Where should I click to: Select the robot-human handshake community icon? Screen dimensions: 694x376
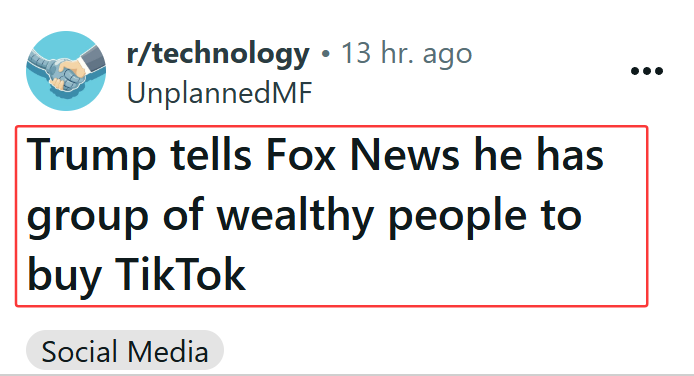[x=66, y=71]
